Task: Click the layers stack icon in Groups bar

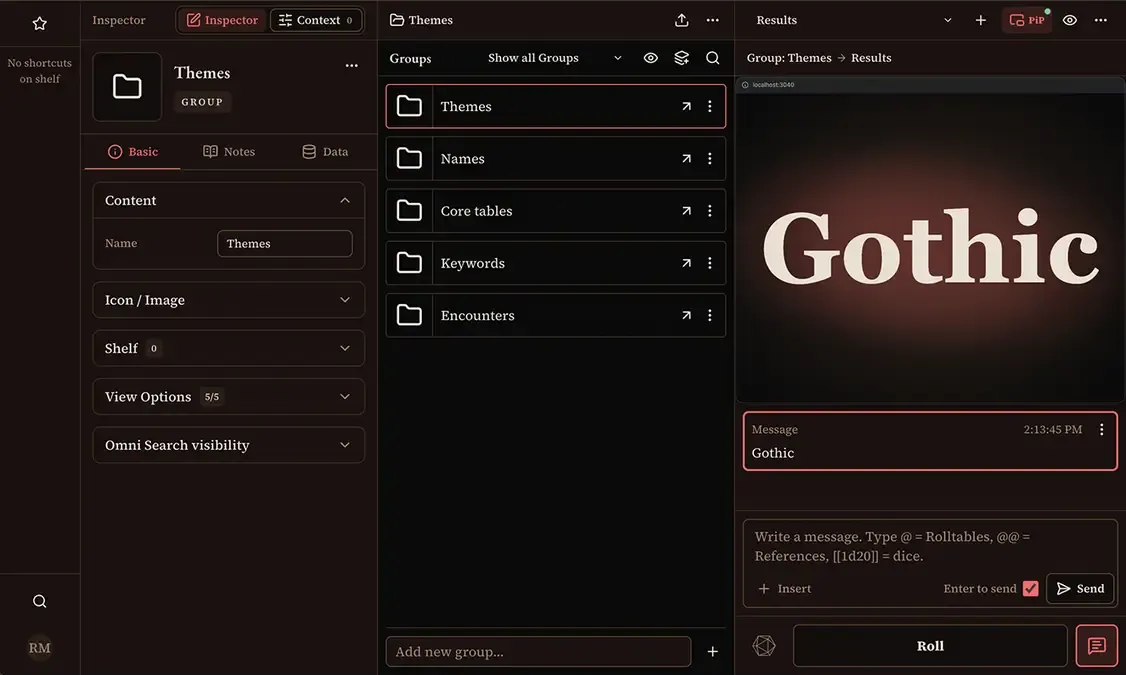Action: click(x=681, y=58)
